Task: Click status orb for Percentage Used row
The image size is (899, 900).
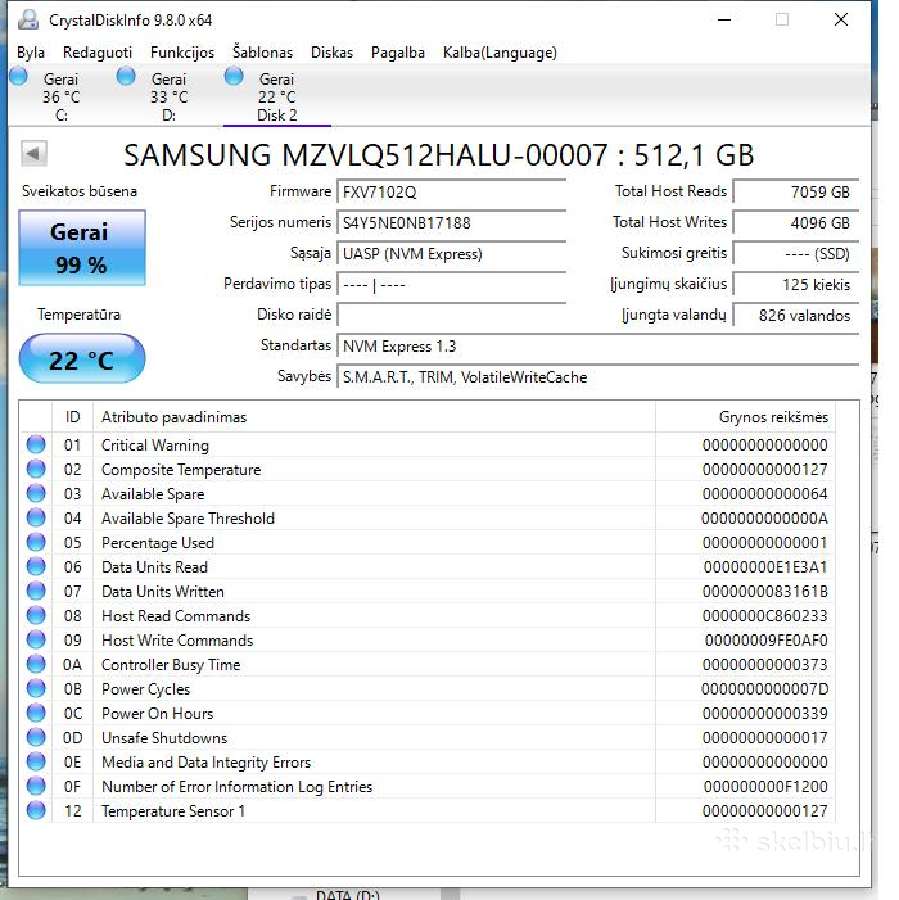Action: pyautogui.click(x=36, y=542)
